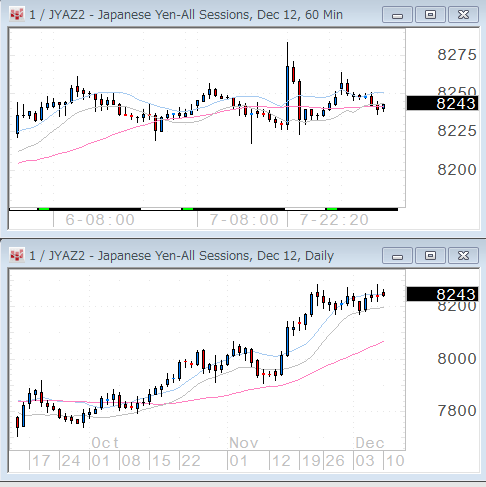Click the 6-08:00 time axis label

pyautogui.click(x=100, y=220)
